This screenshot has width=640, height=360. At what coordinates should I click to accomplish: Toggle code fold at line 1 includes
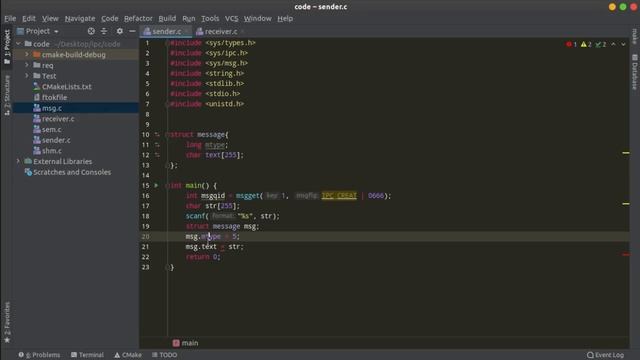pyautogui.click(x=167, y=43)
